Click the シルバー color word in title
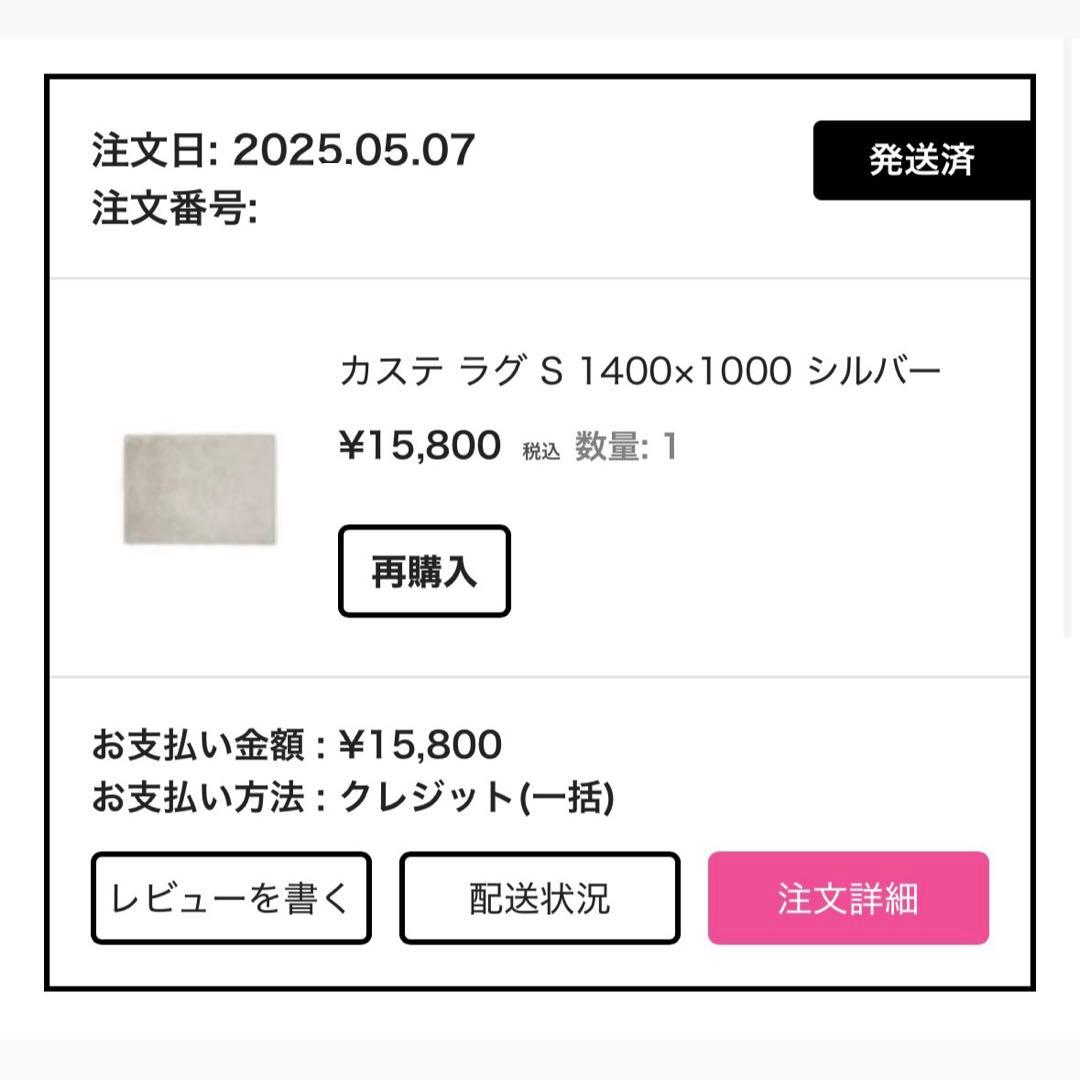The width and height of the screenshot is (1080, 1080). coord(873,372)
